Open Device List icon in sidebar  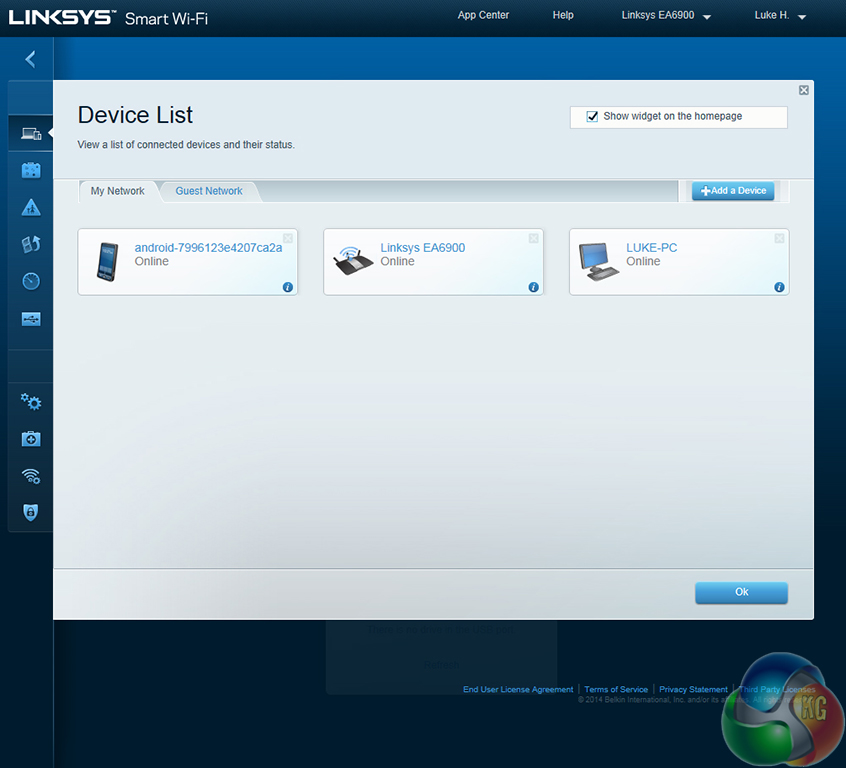click(31, 133)
